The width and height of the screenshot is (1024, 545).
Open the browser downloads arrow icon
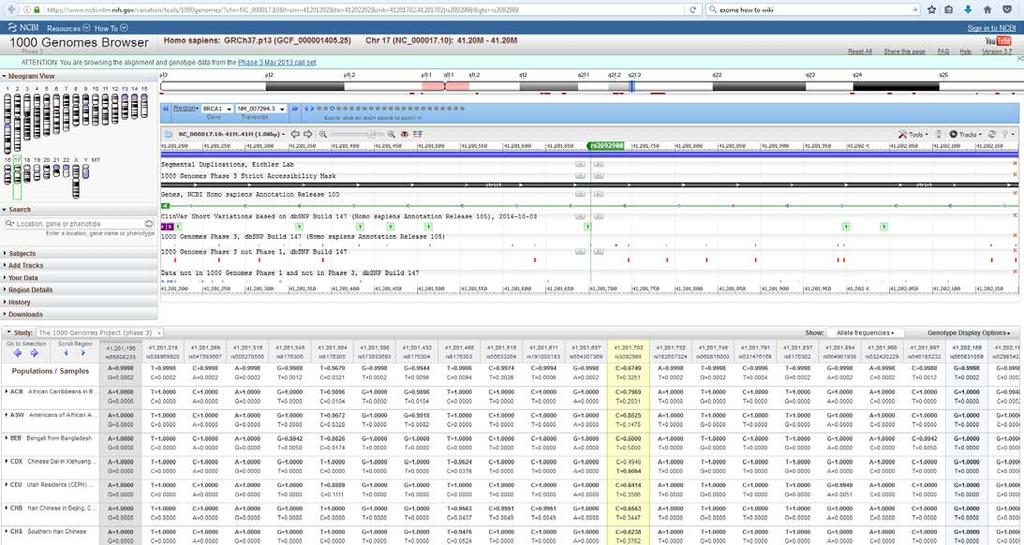(968, 10)
